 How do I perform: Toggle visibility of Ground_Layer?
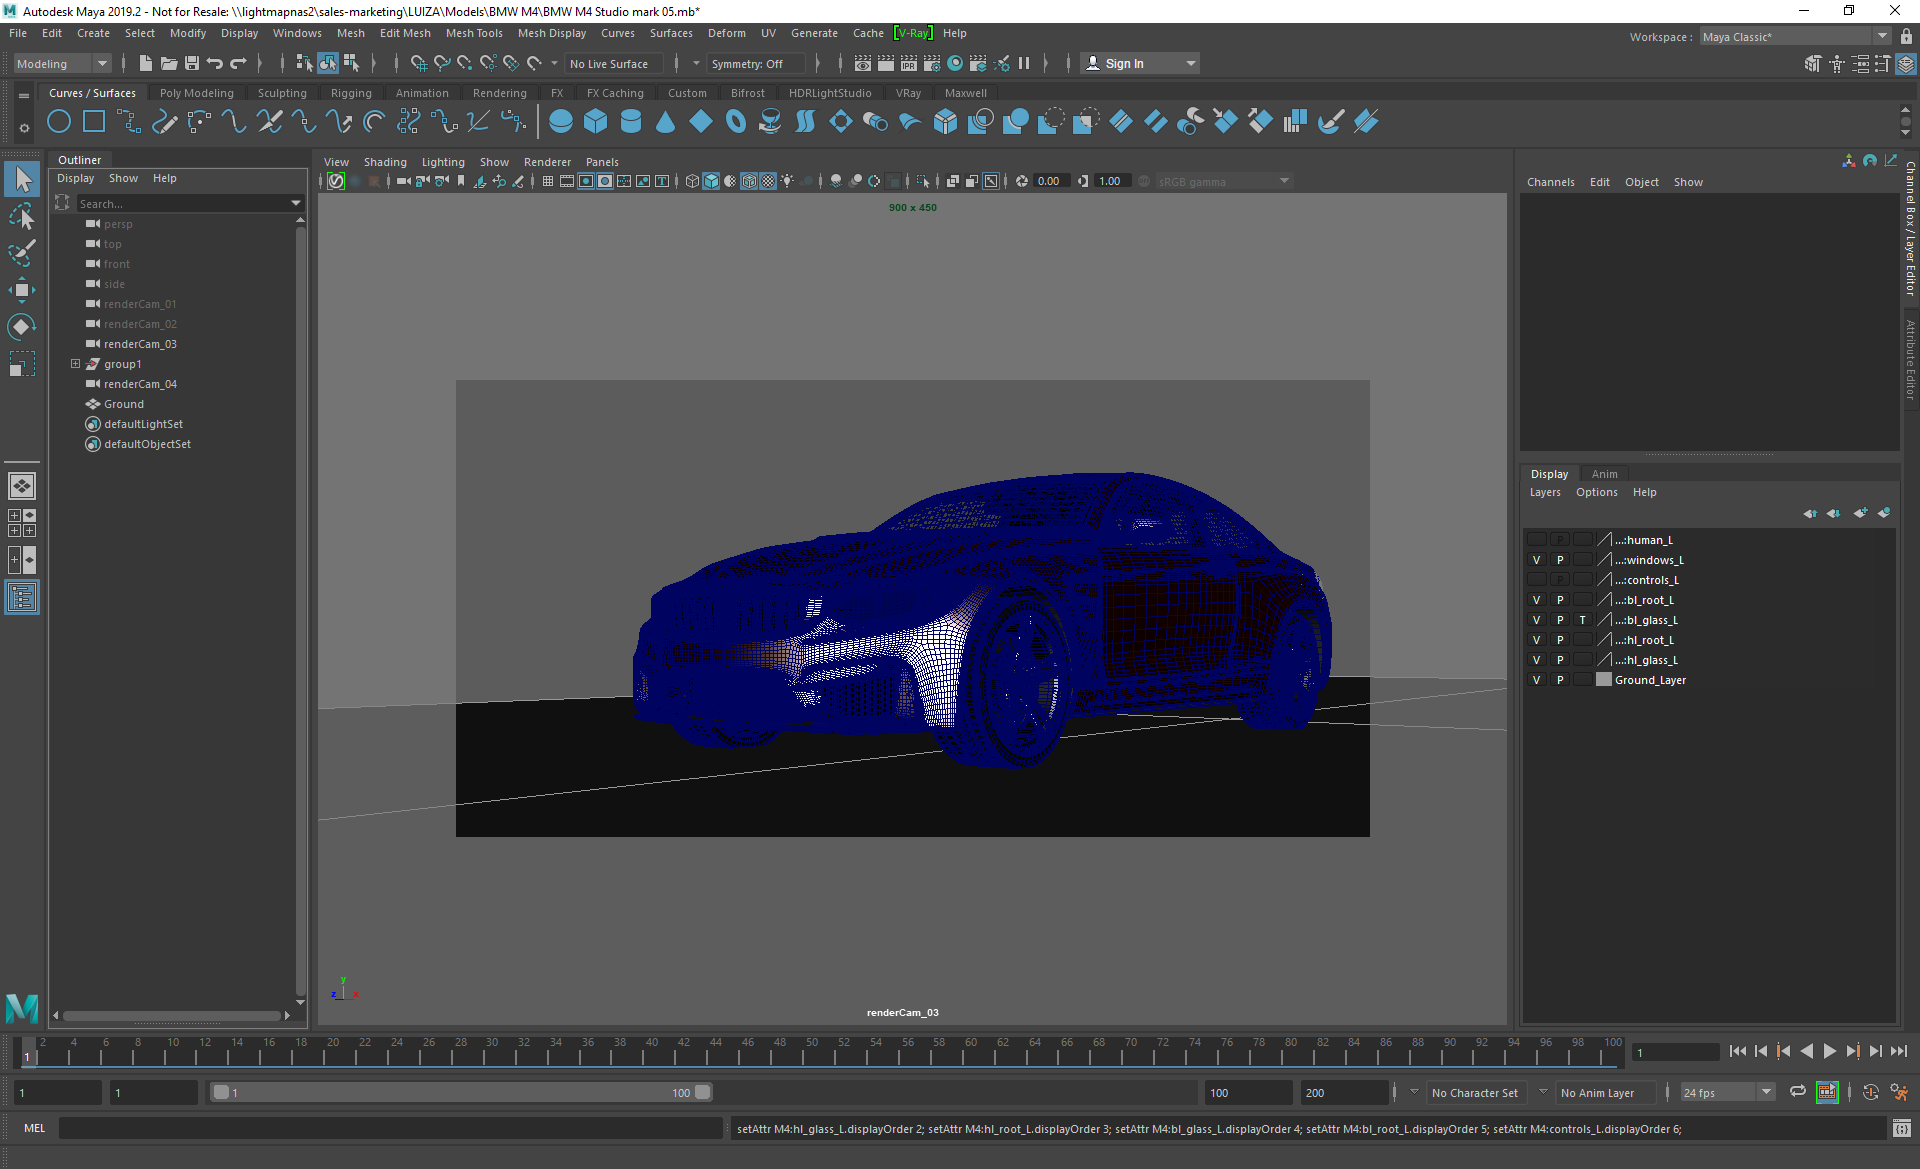click(x=1536, y=680)
